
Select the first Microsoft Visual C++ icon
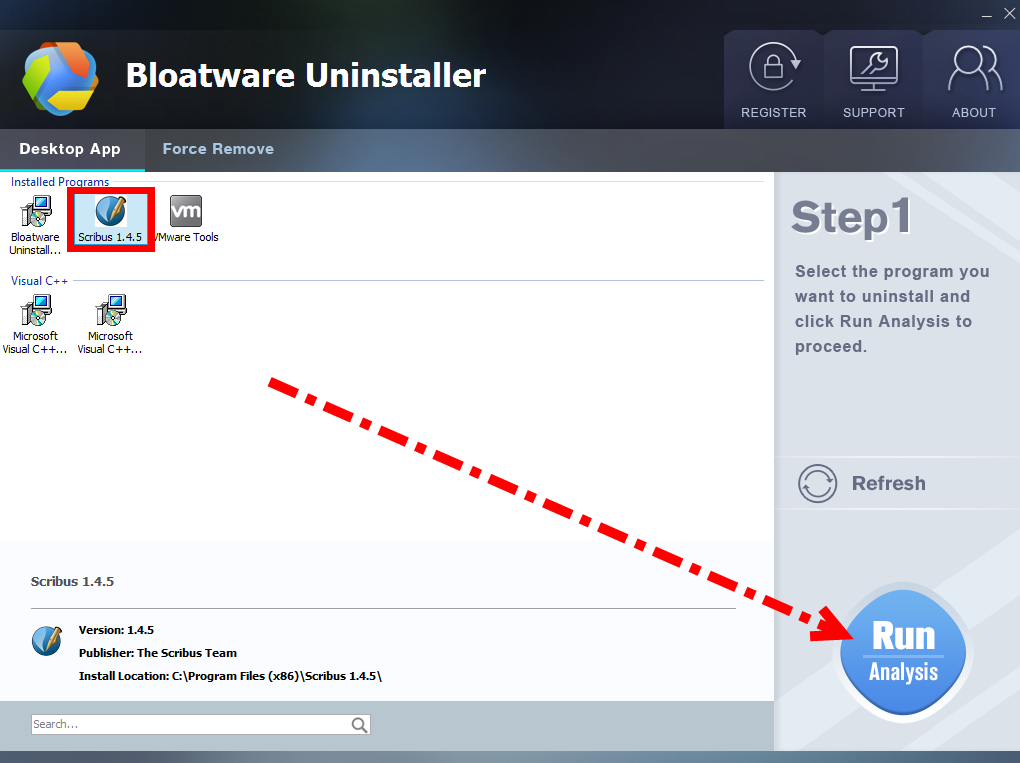36,310
